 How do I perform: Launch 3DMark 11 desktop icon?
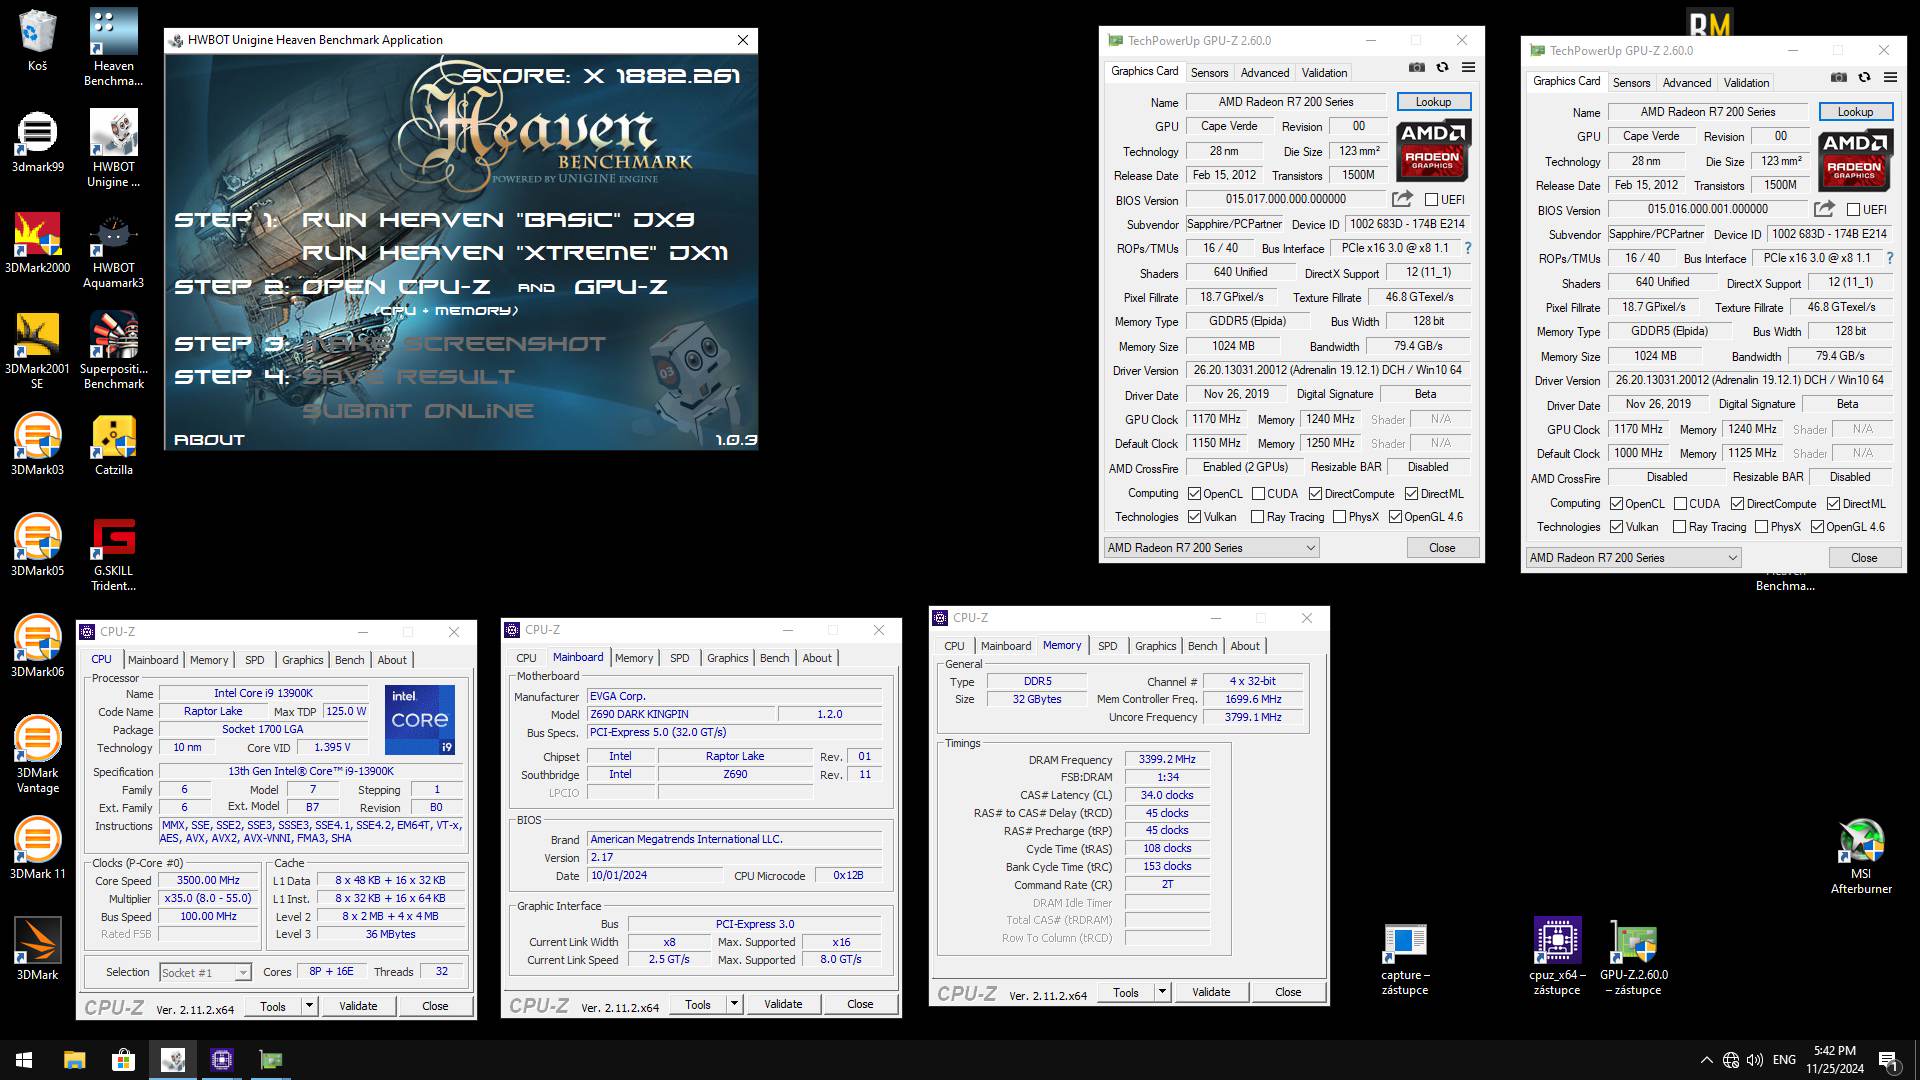tap(37, 848)
